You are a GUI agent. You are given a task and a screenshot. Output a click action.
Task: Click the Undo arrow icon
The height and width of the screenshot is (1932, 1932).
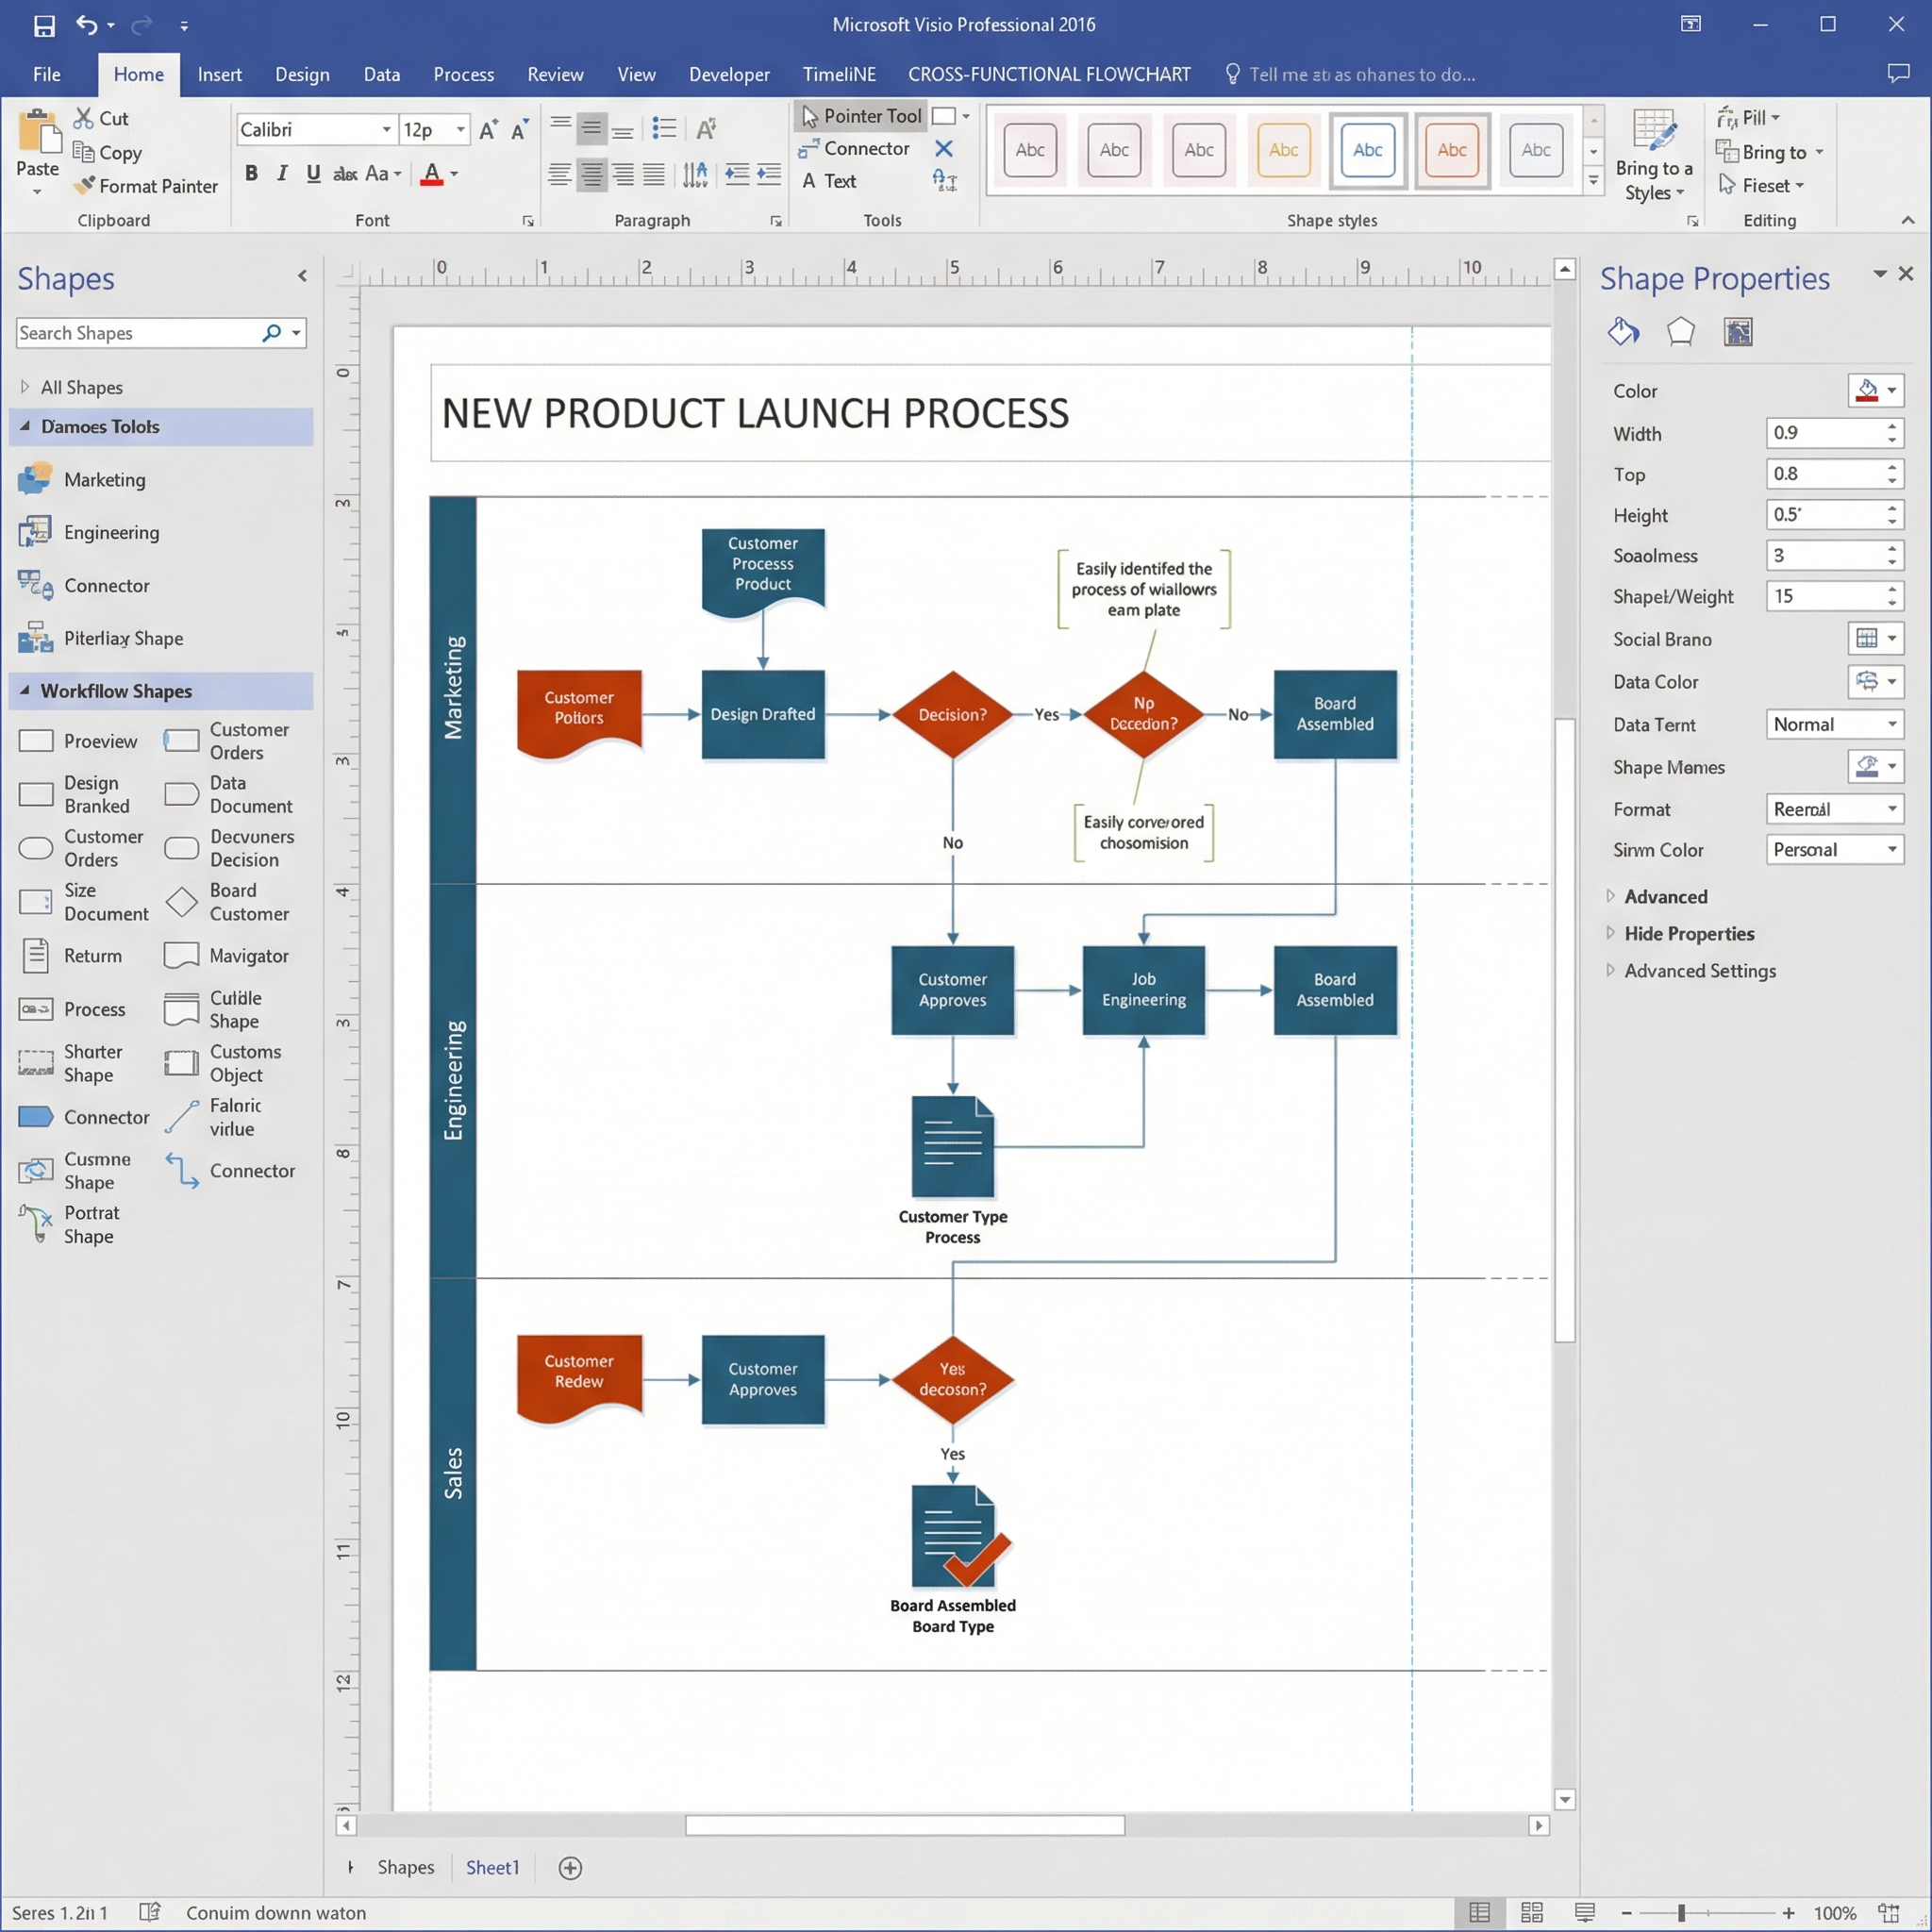coord(87,25)
